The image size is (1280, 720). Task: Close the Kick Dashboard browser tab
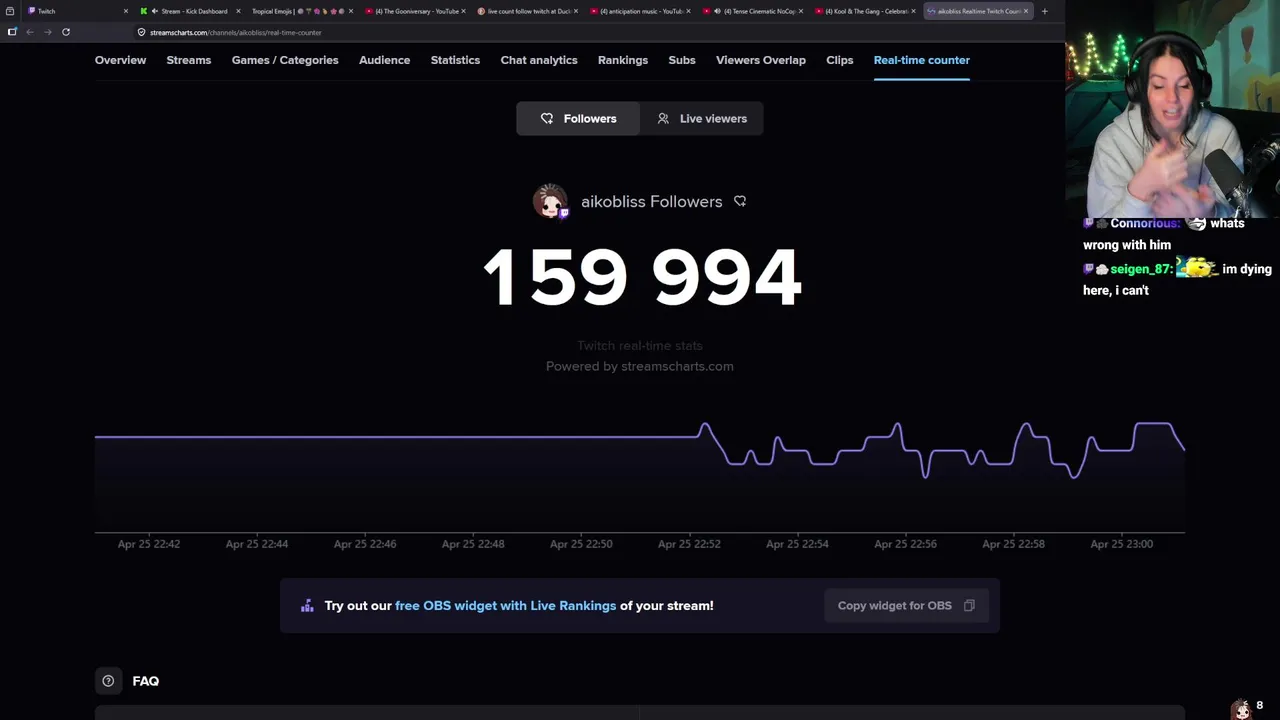pos(238,11)
